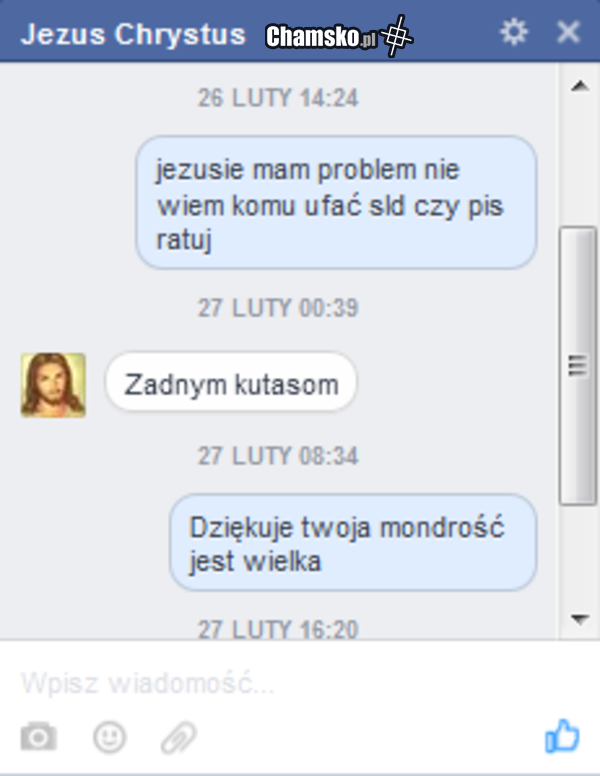
Task: Click the camera photo attach icon
Action: [x=39, y=736]
